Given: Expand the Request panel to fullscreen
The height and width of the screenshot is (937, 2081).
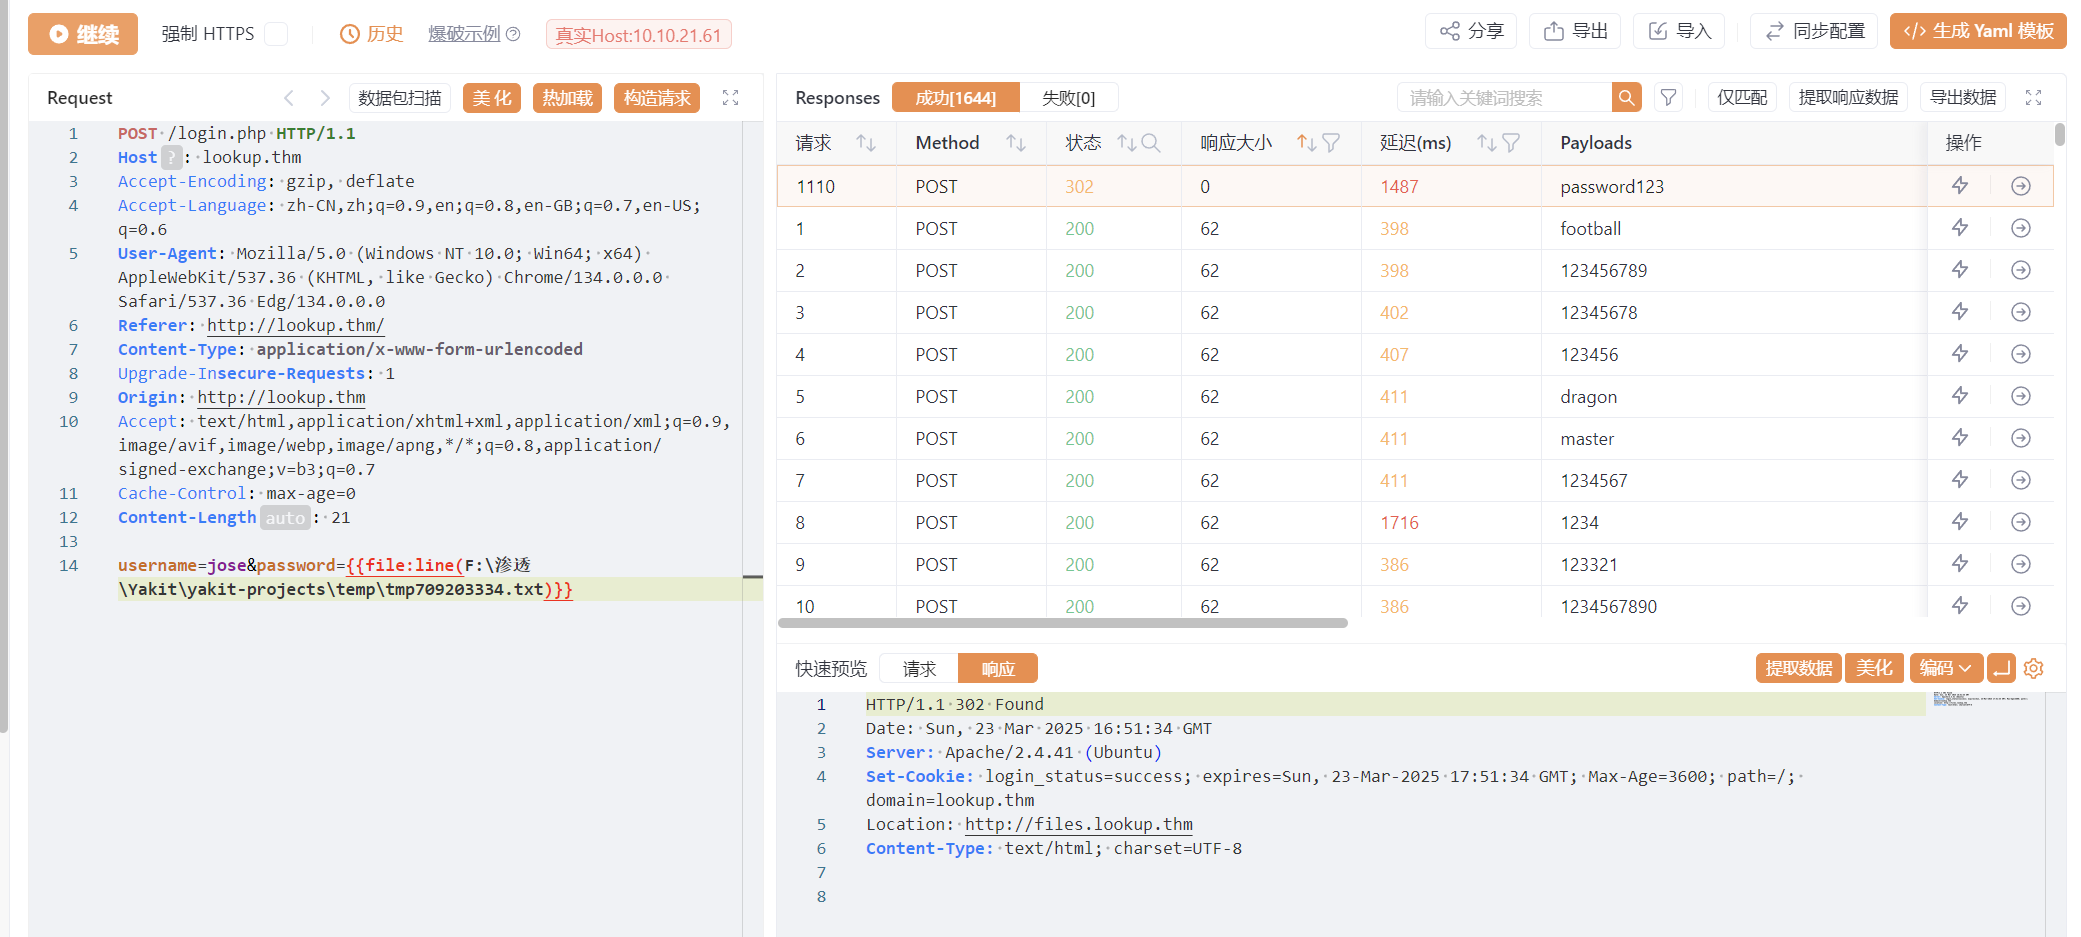Looking at the screenshot, I should point(731,98).
